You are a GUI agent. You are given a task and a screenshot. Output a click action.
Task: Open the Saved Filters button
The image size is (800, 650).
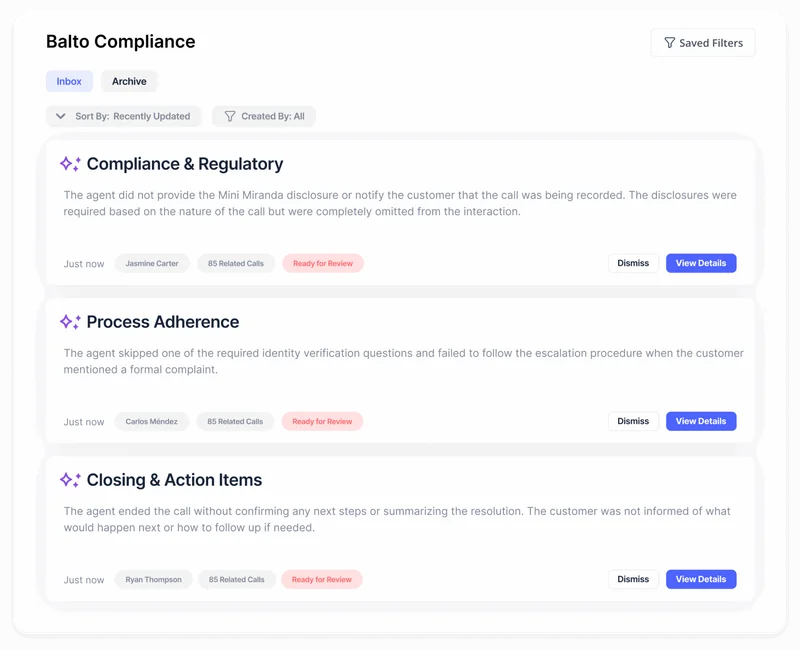point(703,43)
